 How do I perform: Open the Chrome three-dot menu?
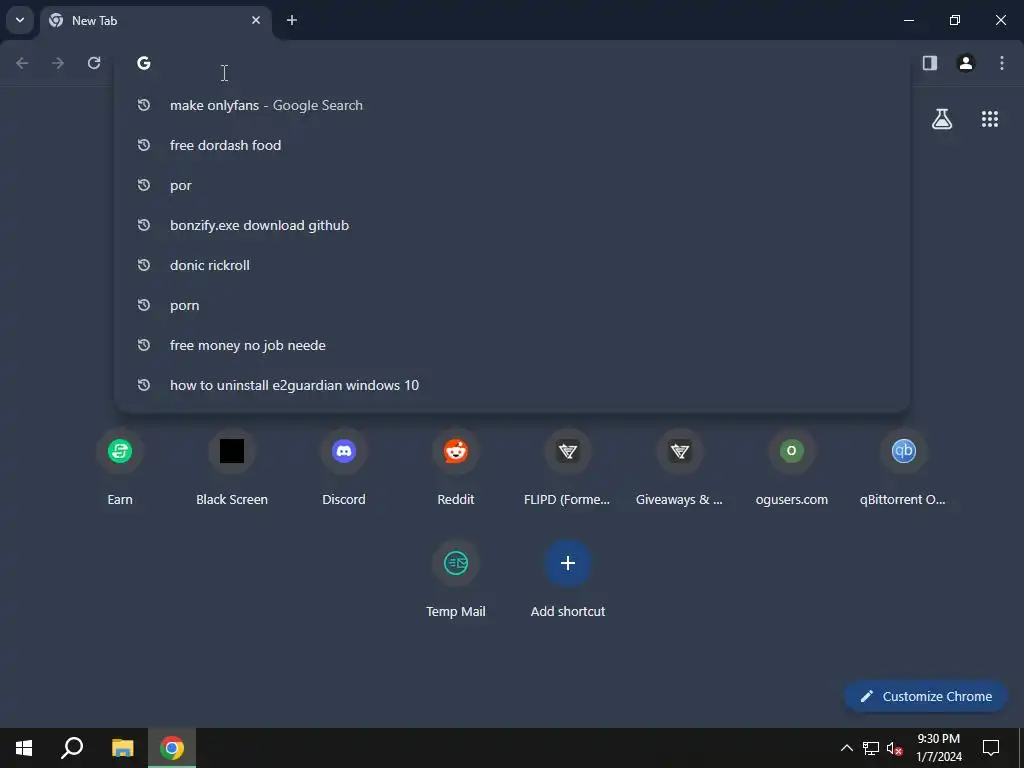[1002, 63]
